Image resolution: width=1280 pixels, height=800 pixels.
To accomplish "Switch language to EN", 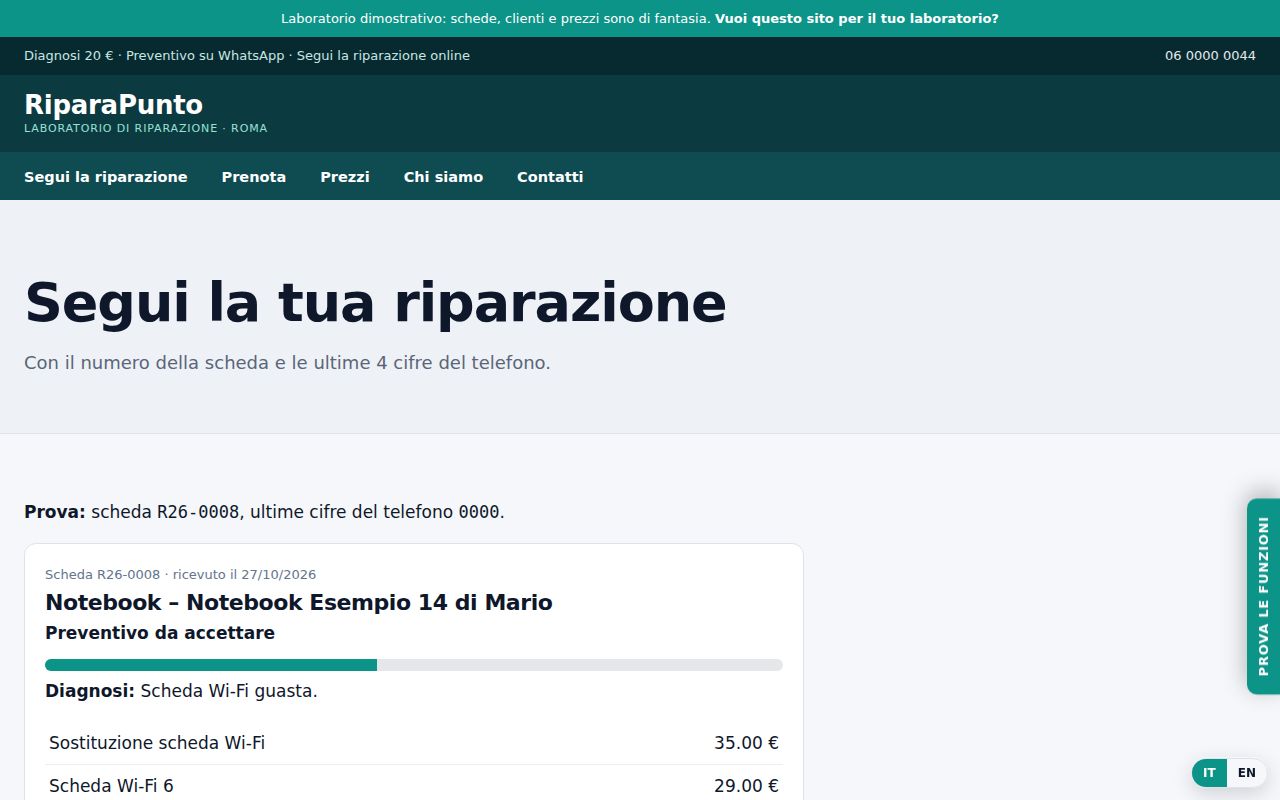I will pyautogui.click(x=1246, y=773).
